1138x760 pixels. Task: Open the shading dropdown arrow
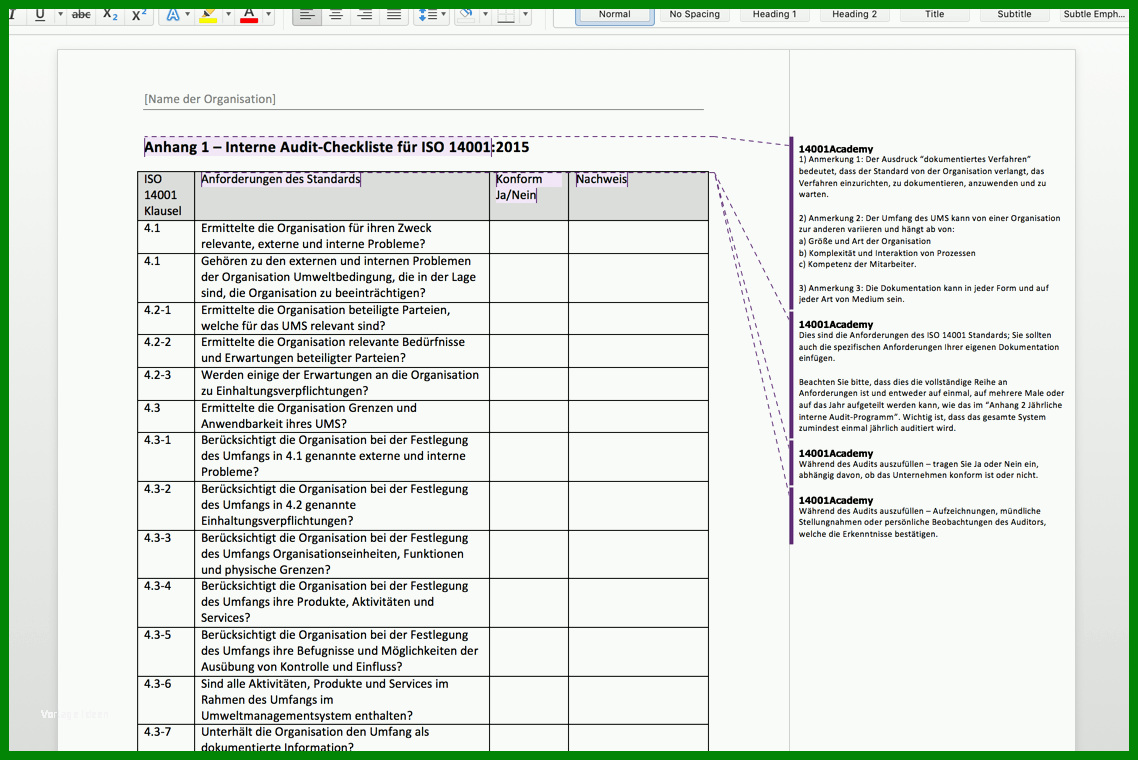(486, 14)
